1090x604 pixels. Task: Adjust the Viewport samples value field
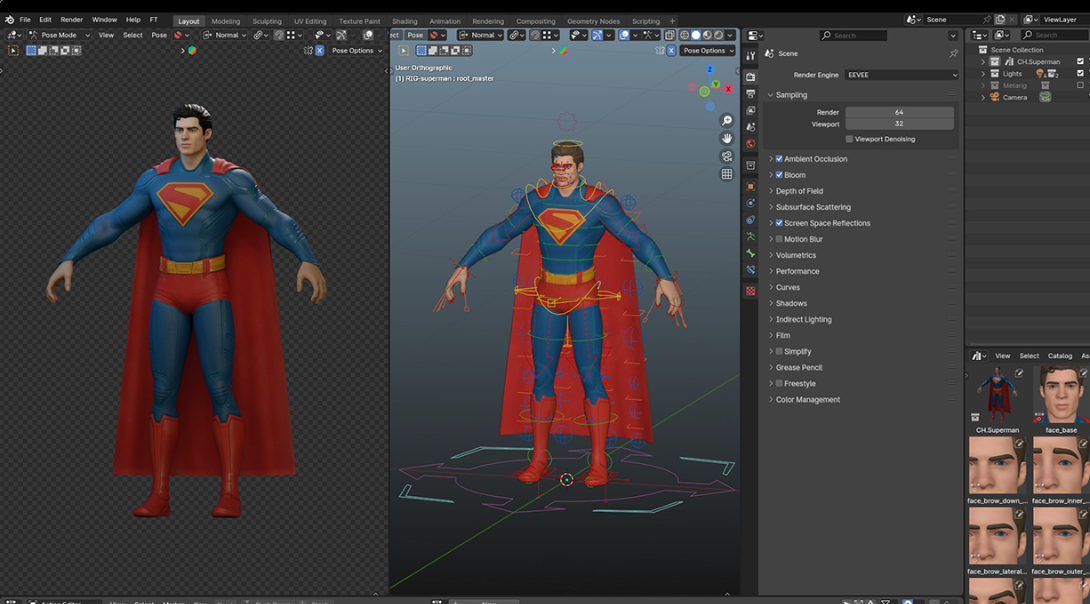click(x=900, y=124)
